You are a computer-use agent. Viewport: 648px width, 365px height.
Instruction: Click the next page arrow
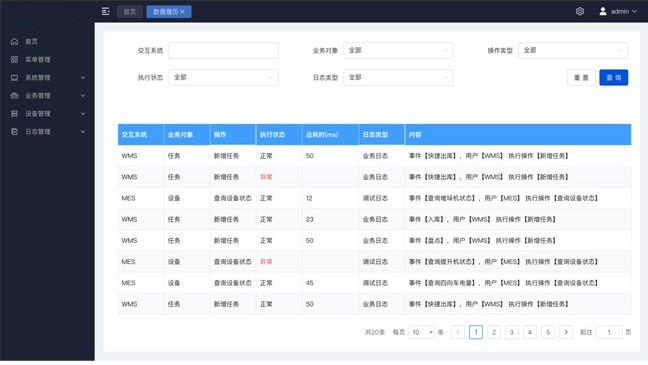(566, 332)
